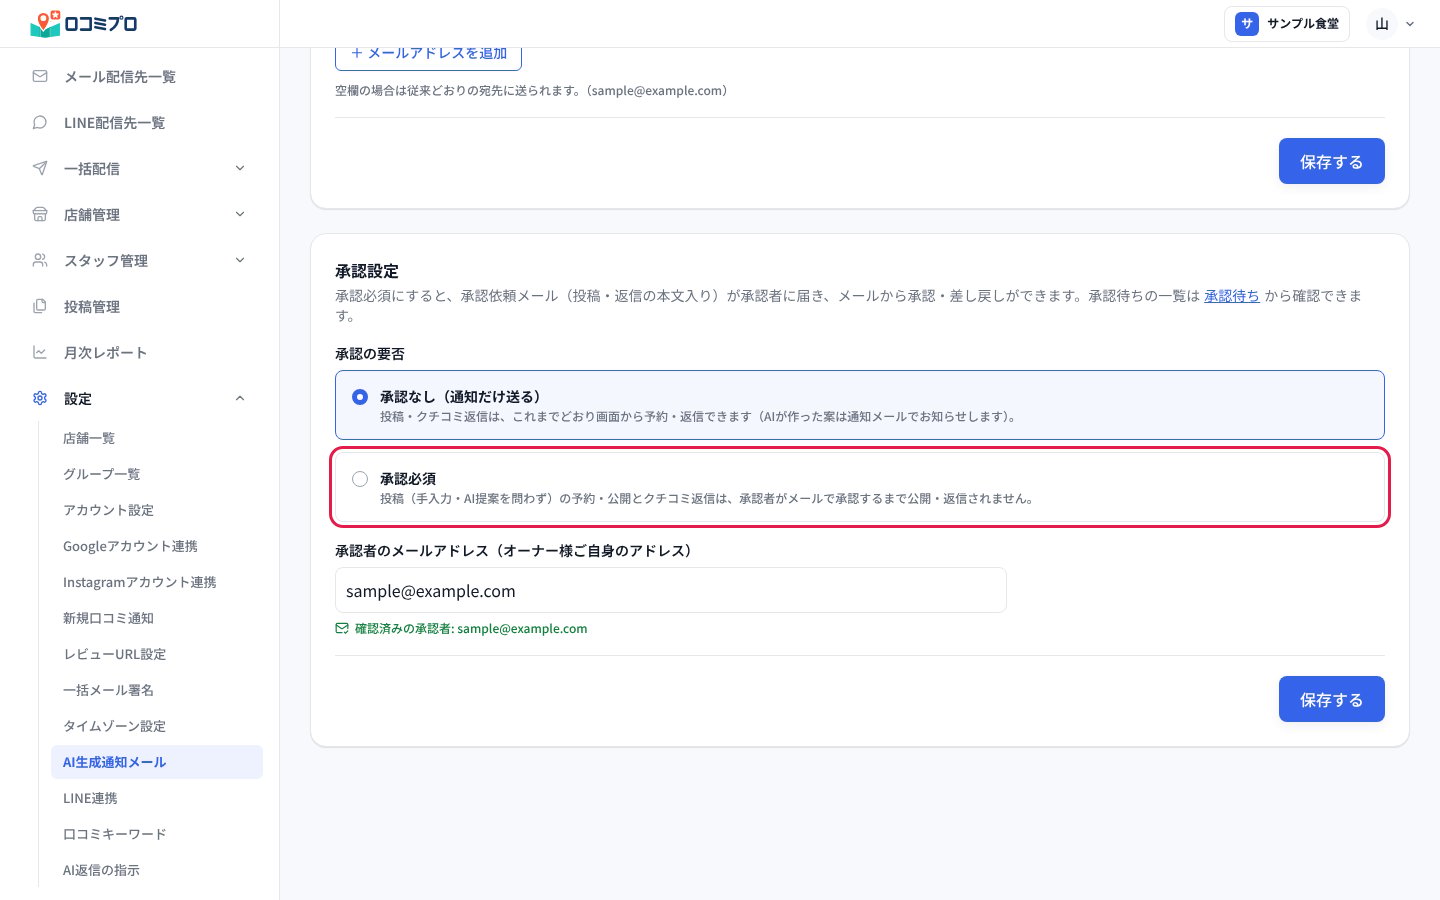Click the chart icon for 月次レポート

[40, 352]
